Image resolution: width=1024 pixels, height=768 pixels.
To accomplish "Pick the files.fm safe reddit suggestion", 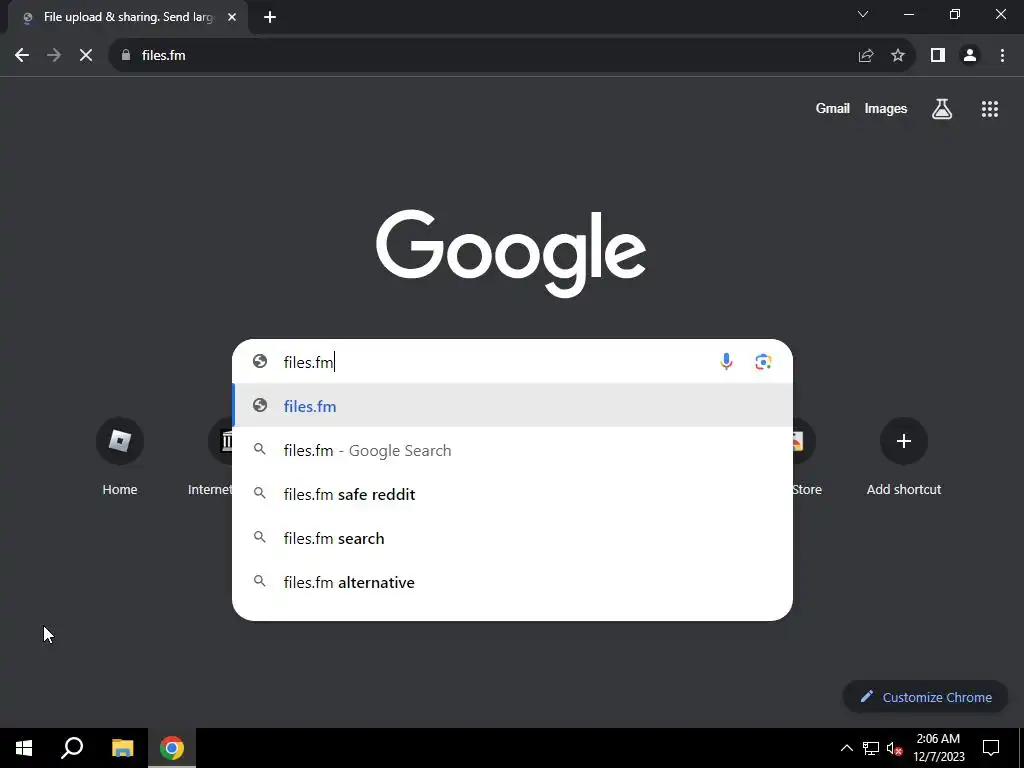I will point(513,494).
